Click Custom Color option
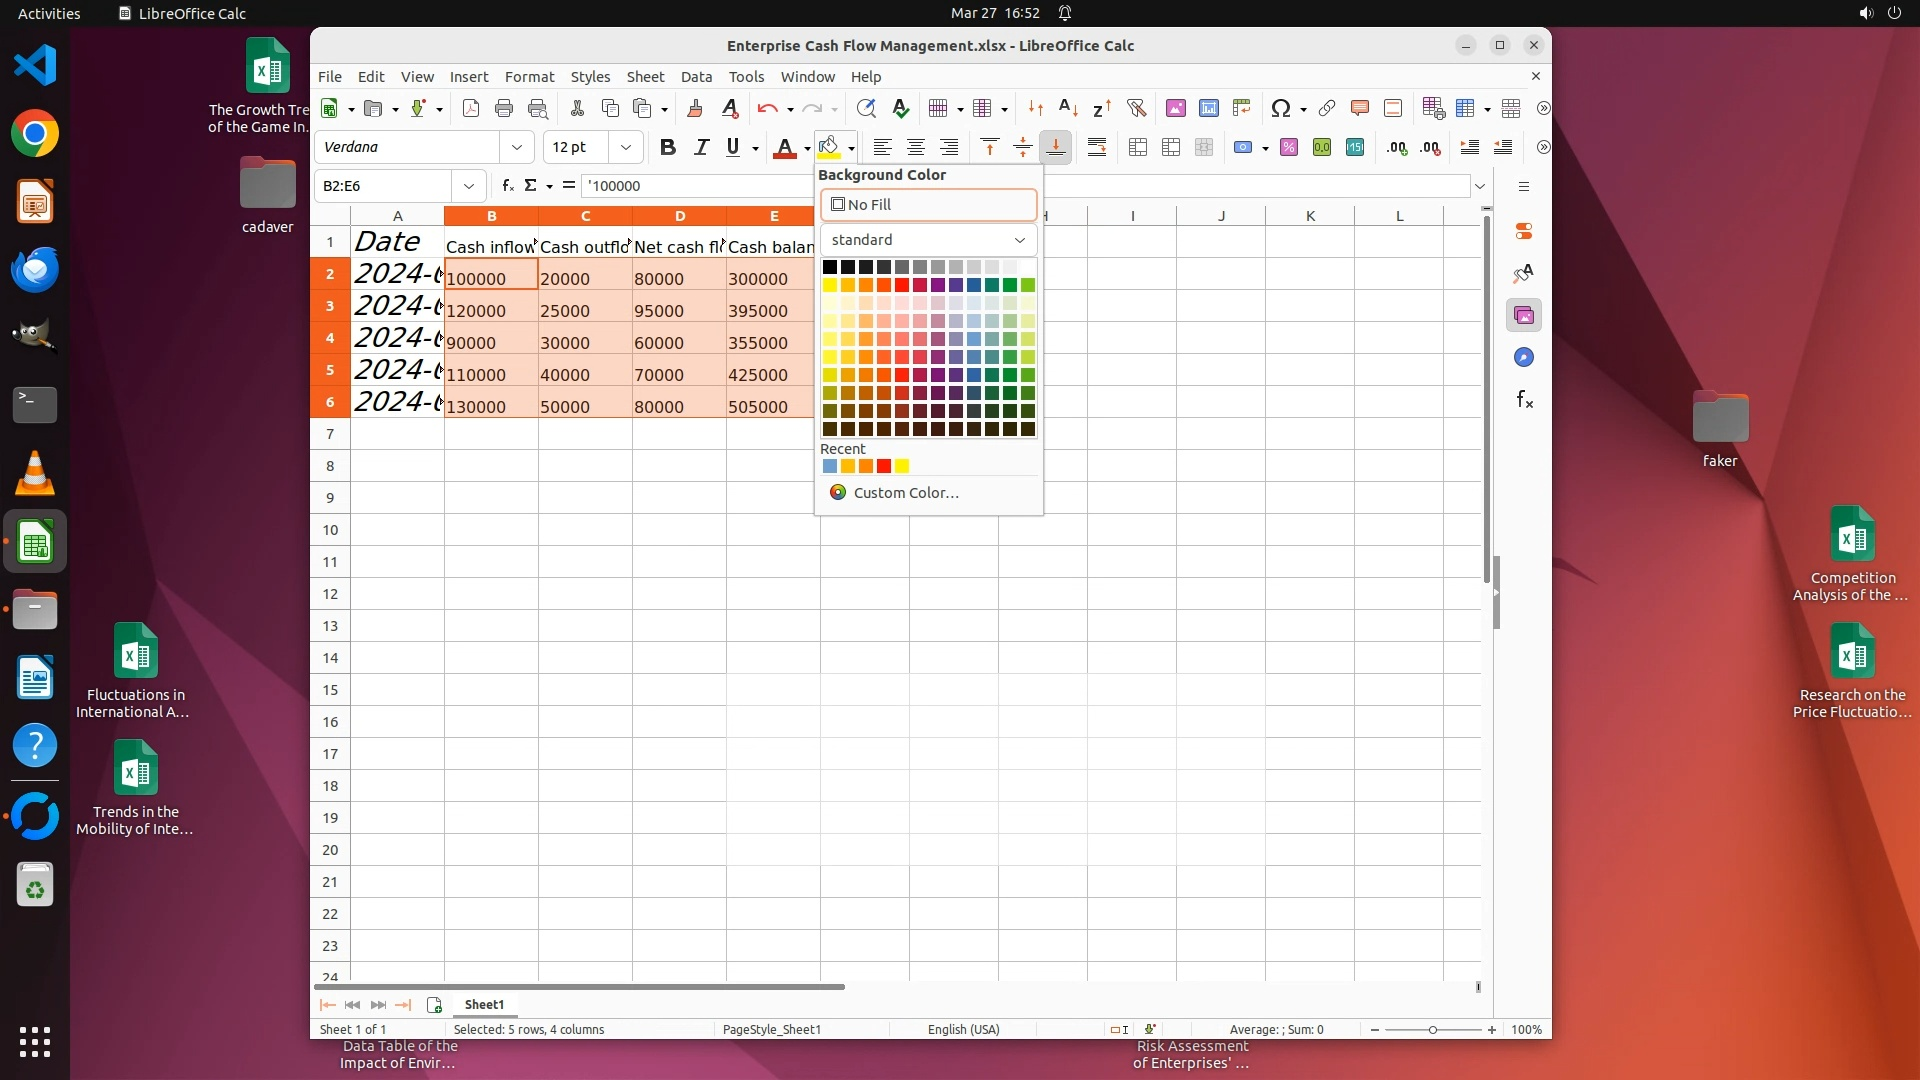Screen dimensions: 1920x1080 [905, 492]
